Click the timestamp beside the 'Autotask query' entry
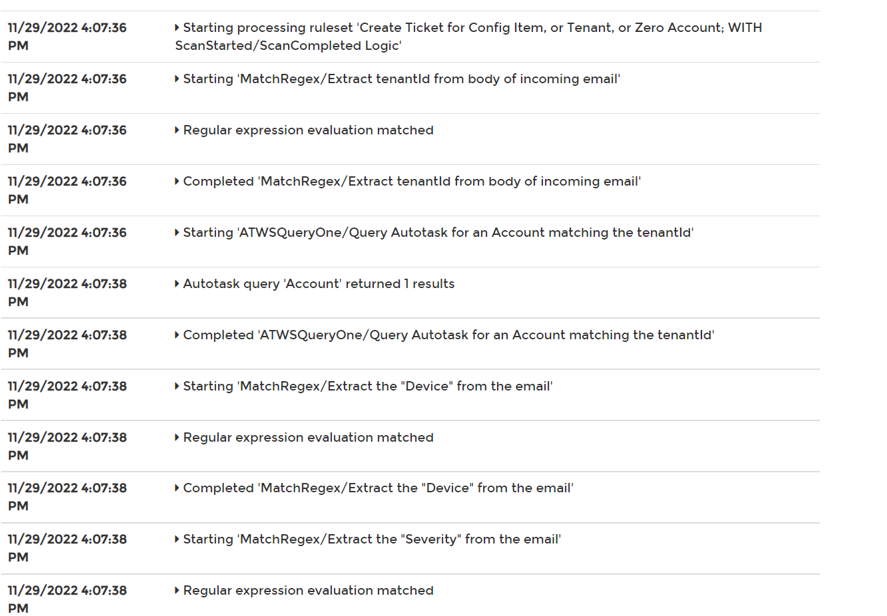Viewport: 887px width, 616px height. 67,292
